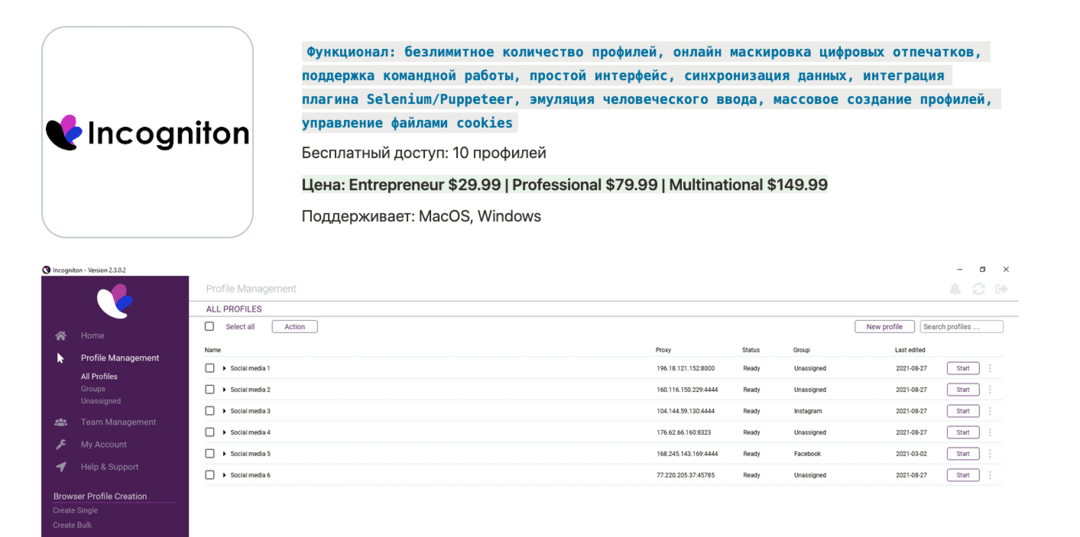Start the Social media 3 profile
This screenshot has height=537, width=1080.
(963, 411)
